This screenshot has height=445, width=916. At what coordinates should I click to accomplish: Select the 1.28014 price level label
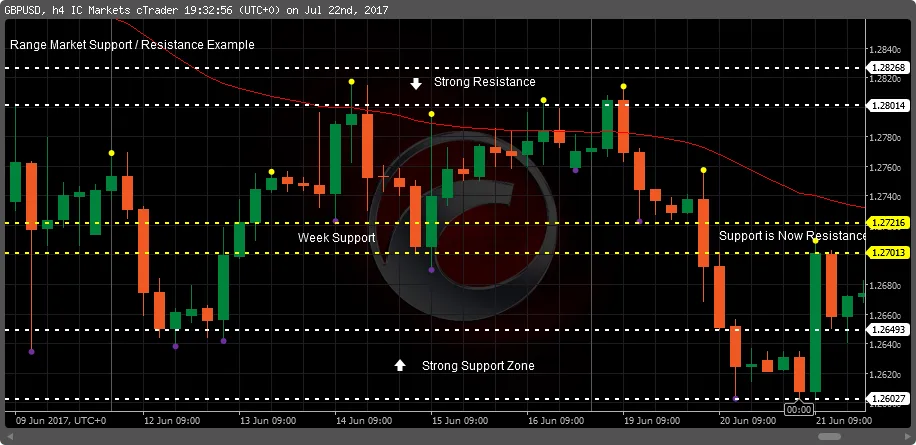click(x=887, y=106)
